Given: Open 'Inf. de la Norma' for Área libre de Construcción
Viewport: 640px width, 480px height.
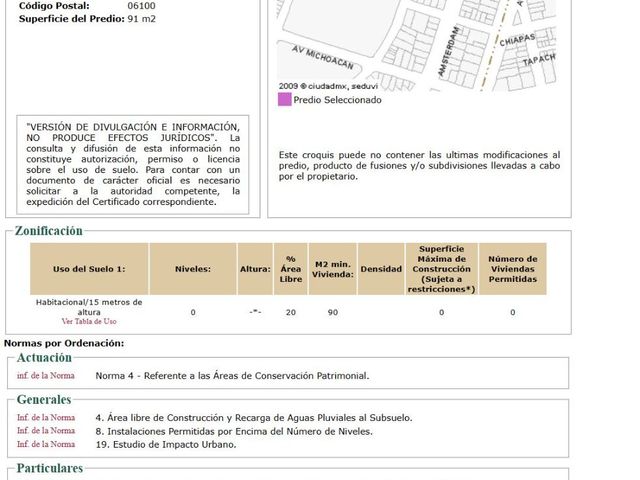Looking at the screenshot, I should click(x=46, y=418).
